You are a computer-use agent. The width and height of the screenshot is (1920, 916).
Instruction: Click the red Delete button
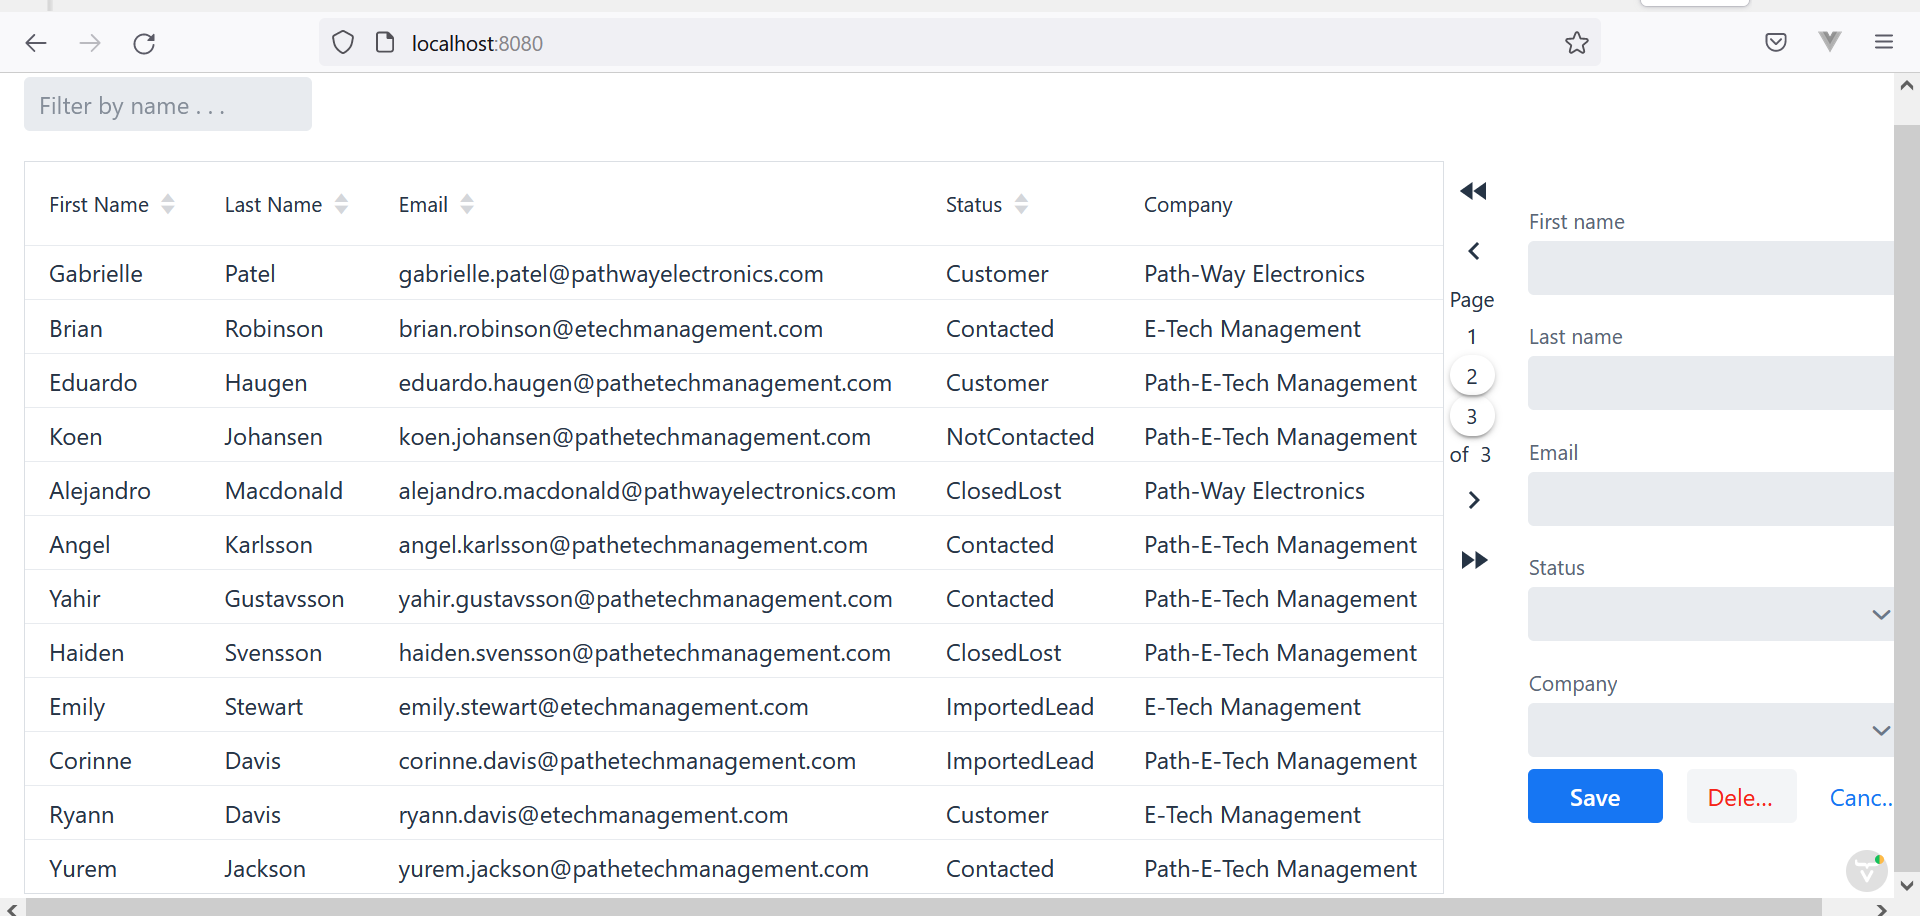pos(1740,797)
